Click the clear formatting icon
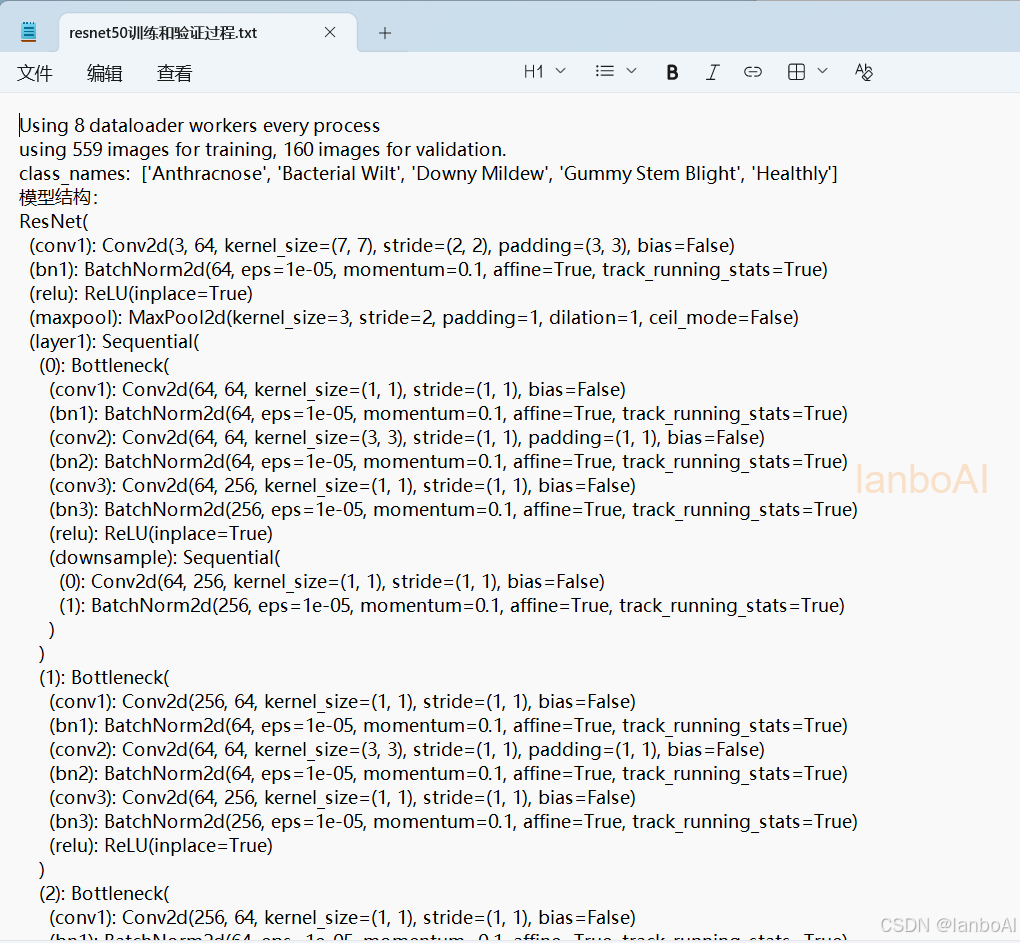Screen dimensions: 1020x943 point(863,72)
